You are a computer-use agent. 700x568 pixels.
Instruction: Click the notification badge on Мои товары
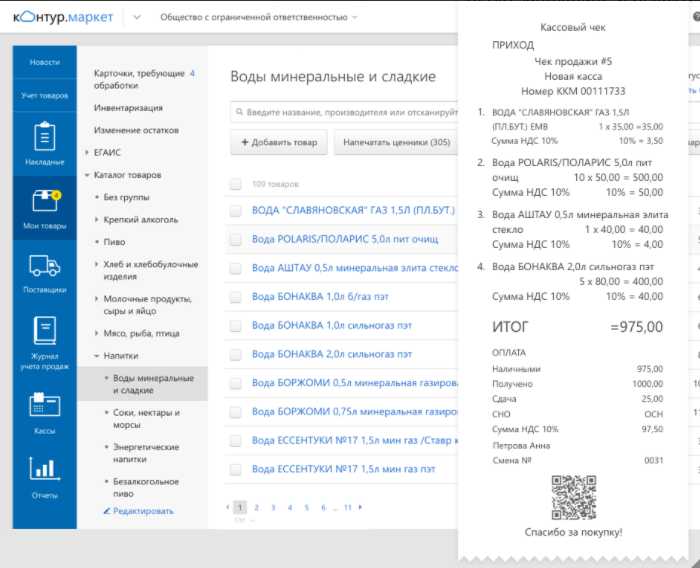tap(56, 195)
